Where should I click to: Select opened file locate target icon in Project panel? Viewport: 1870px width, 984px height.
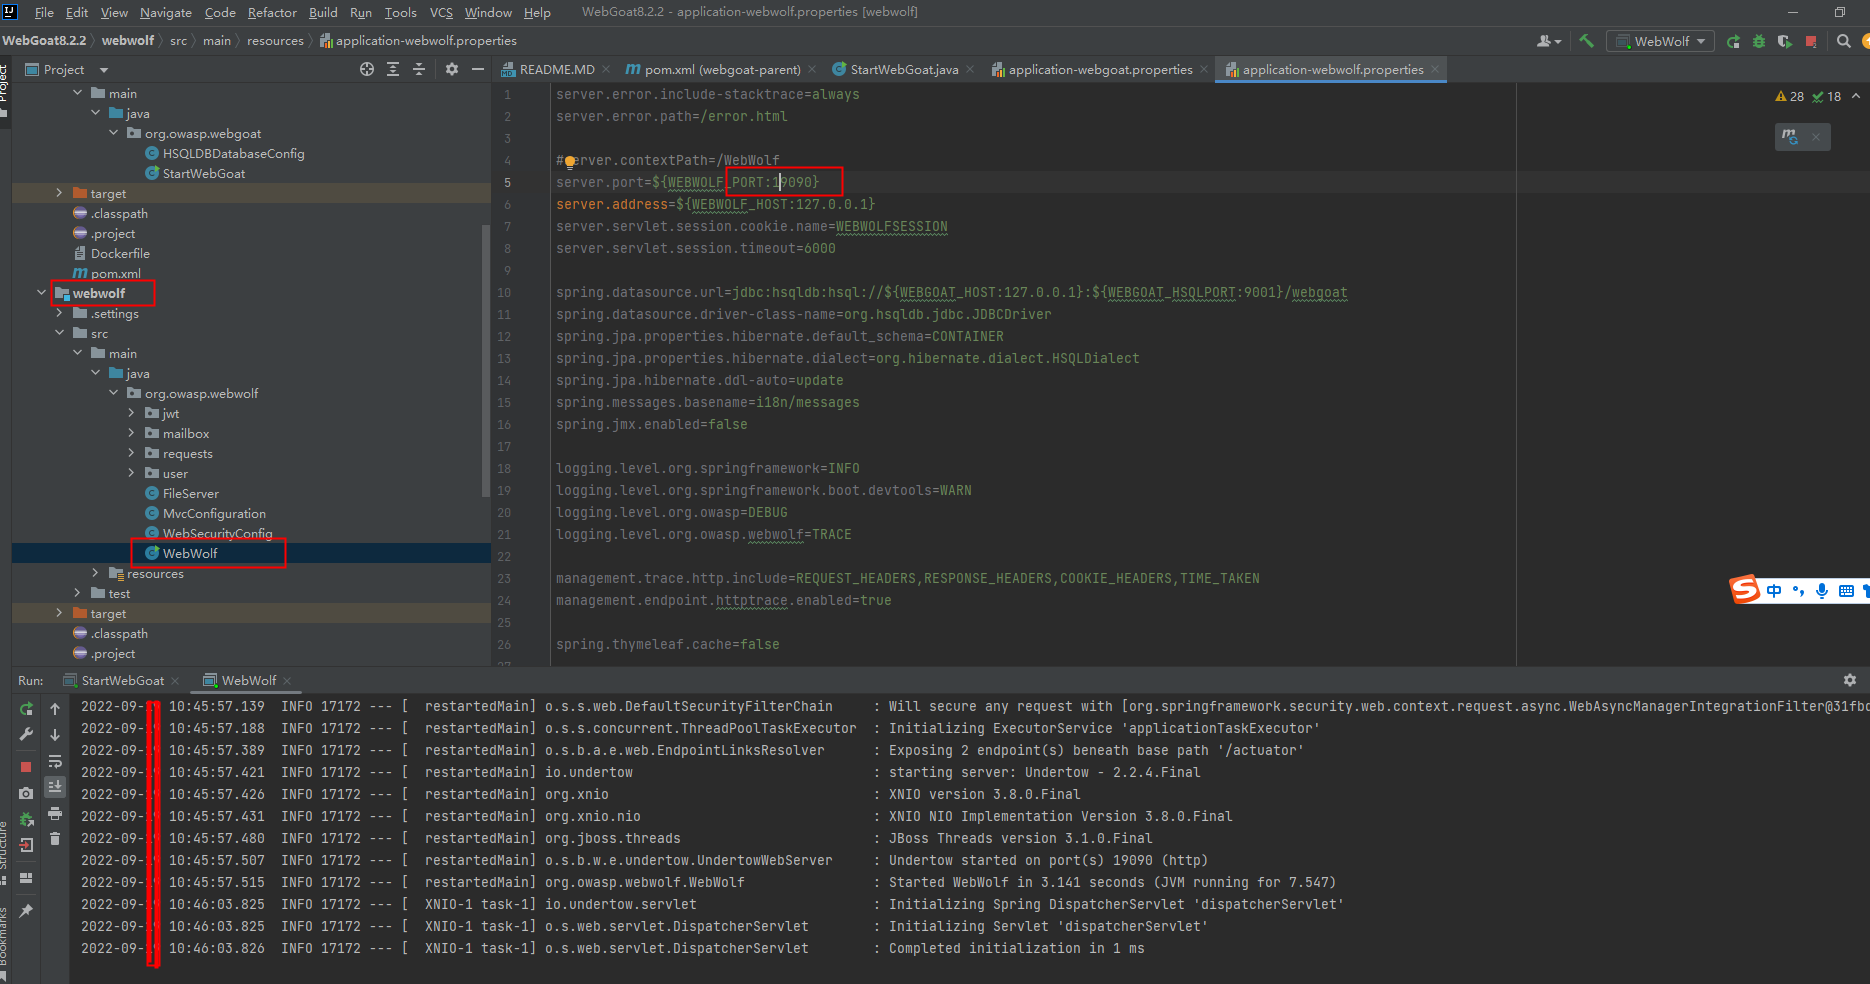[367, 69]
